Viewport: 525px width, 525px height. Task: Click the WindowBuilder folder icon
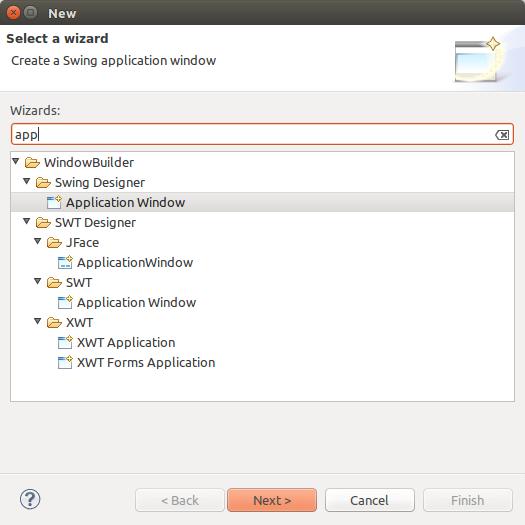pos(32,163)
